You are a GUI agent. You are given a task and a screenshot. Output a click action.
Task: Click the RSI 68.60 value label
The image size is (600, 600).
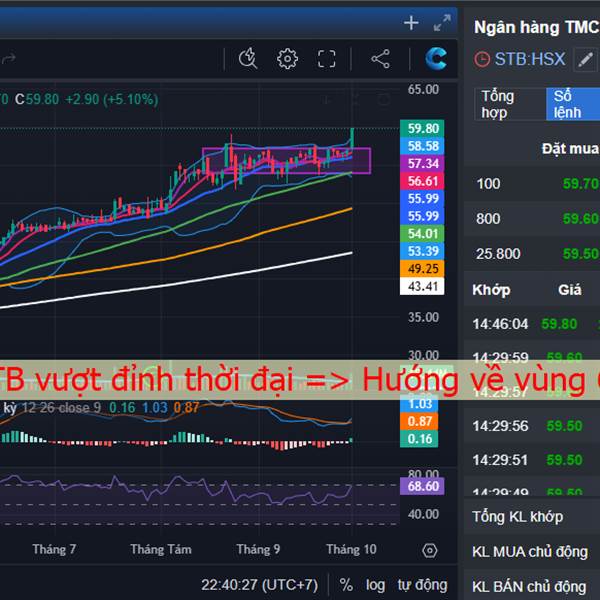pos(422,486)
